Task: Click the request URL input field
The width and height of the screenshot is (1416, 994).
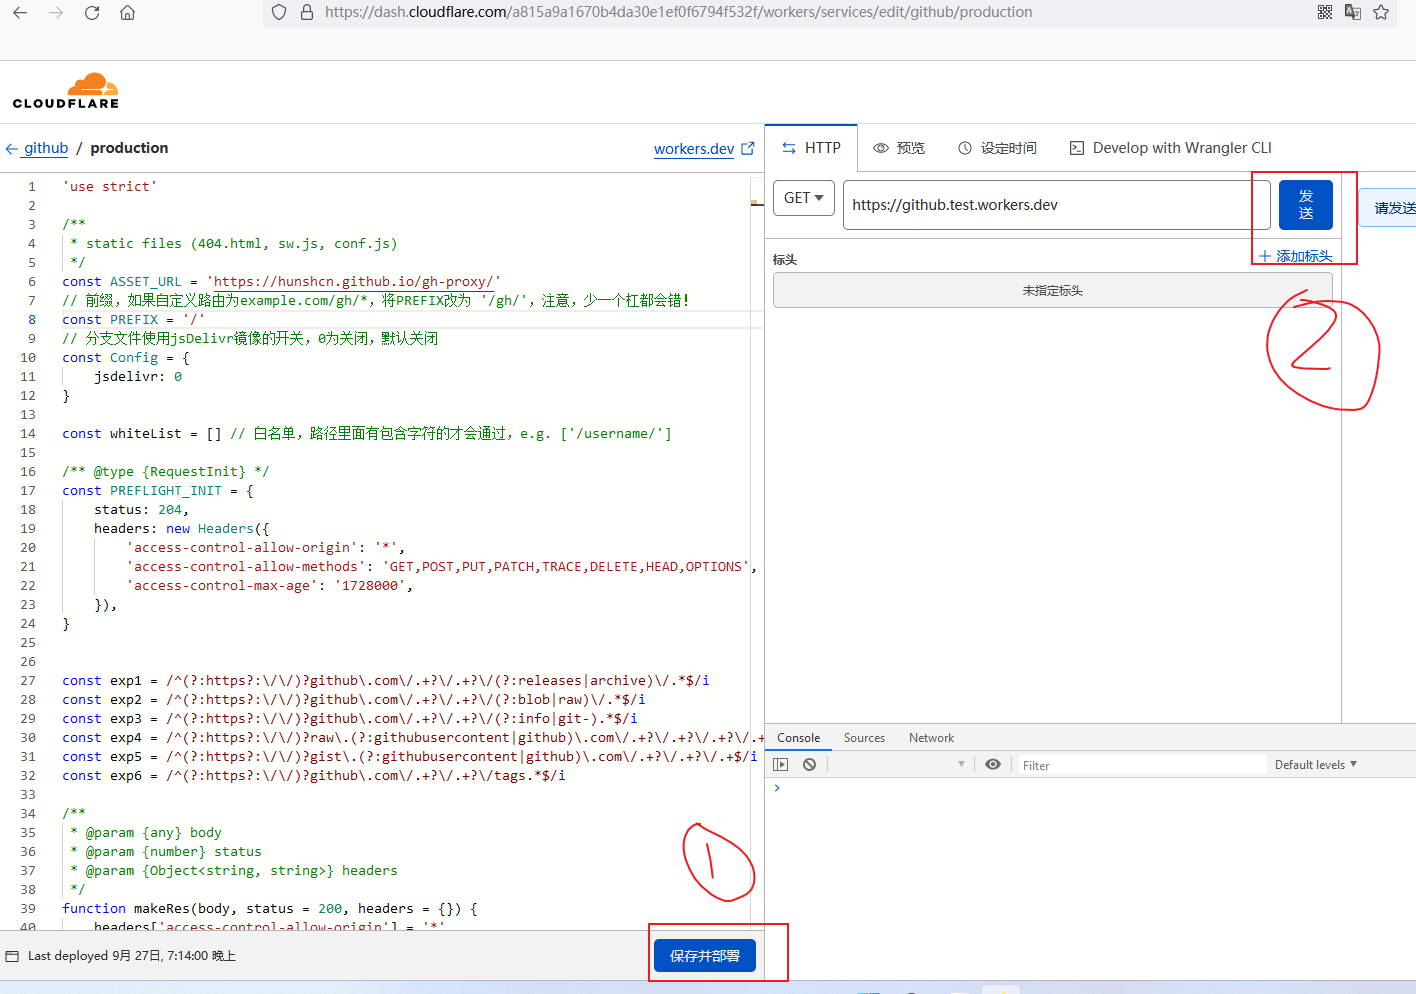Action: [1056, 205]
